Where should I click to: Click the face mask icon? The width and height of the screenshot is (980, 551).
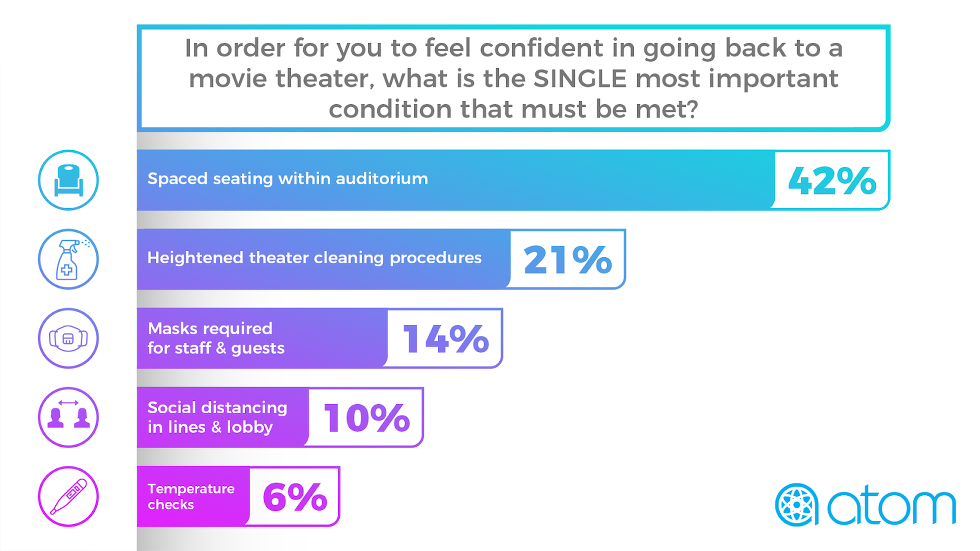click(68, 338)
